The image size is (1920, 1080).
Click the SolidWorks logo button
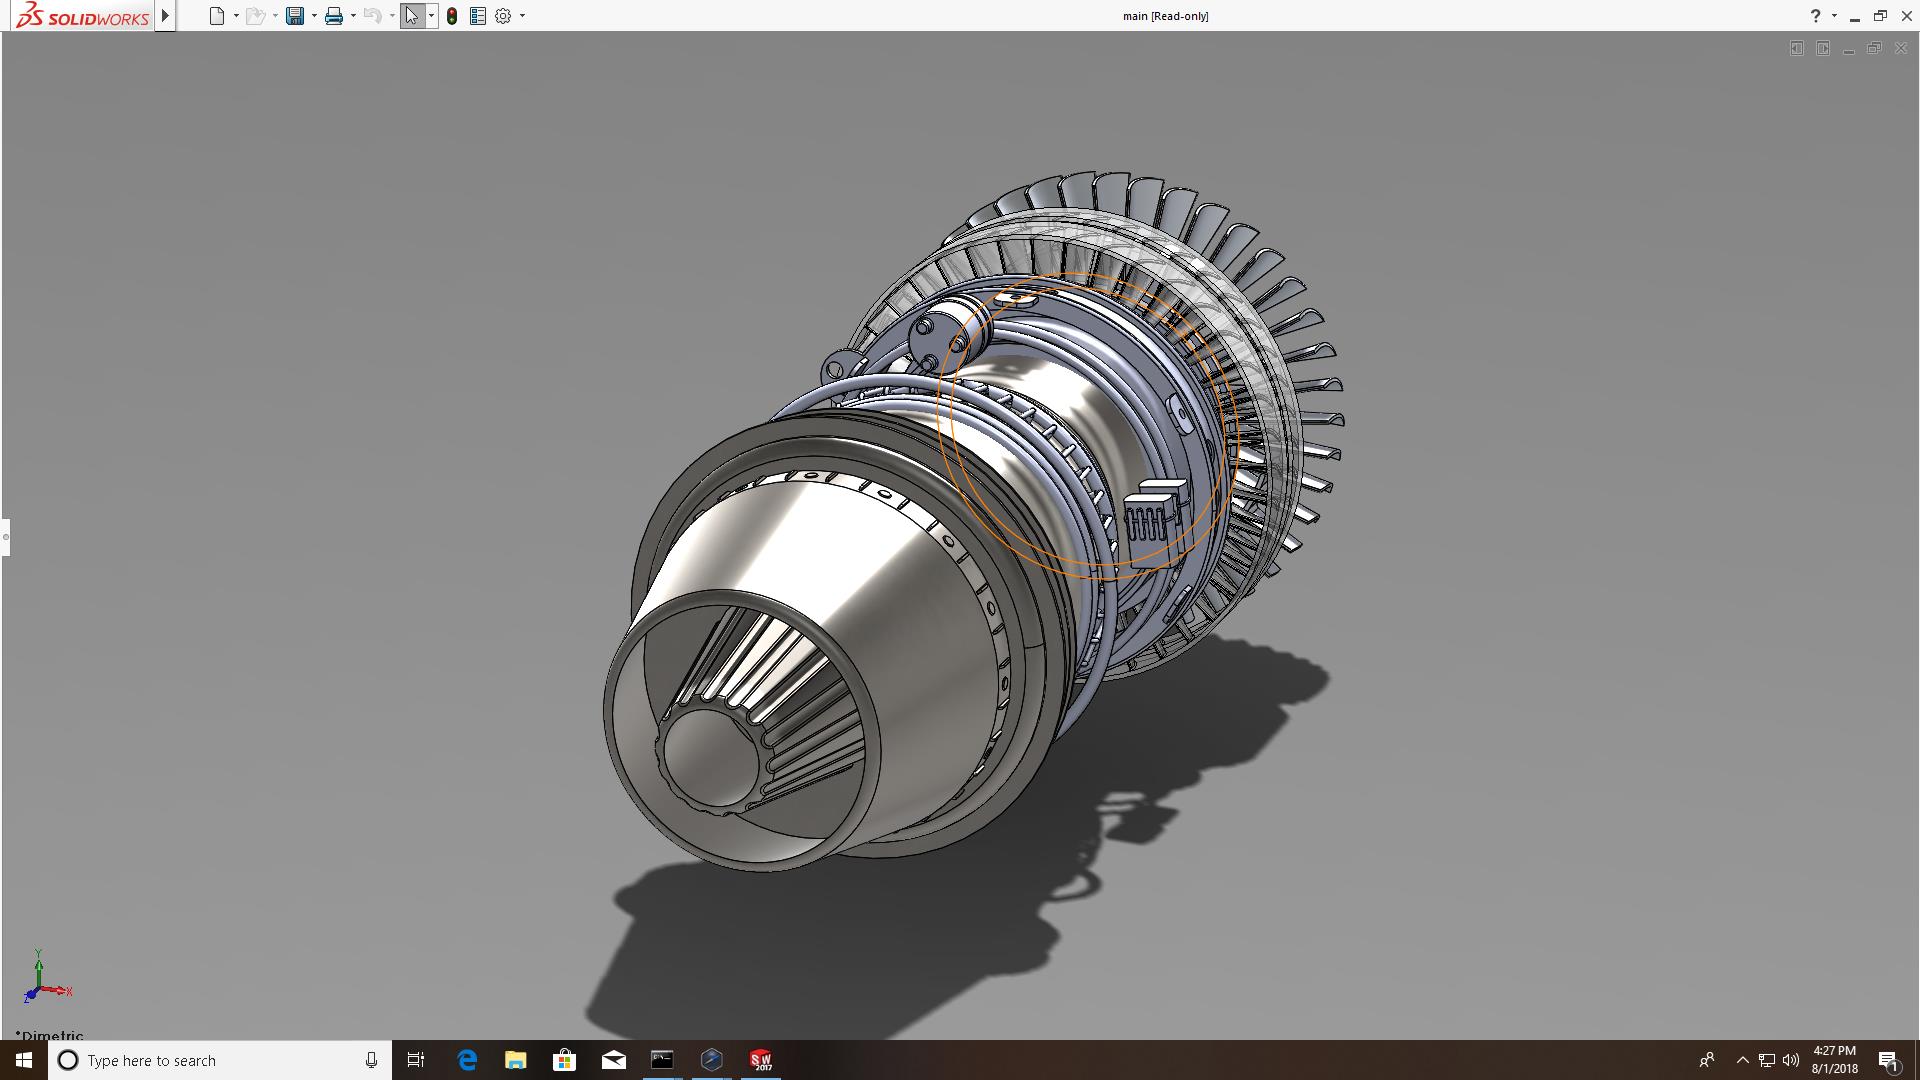(x=82, y=16)
